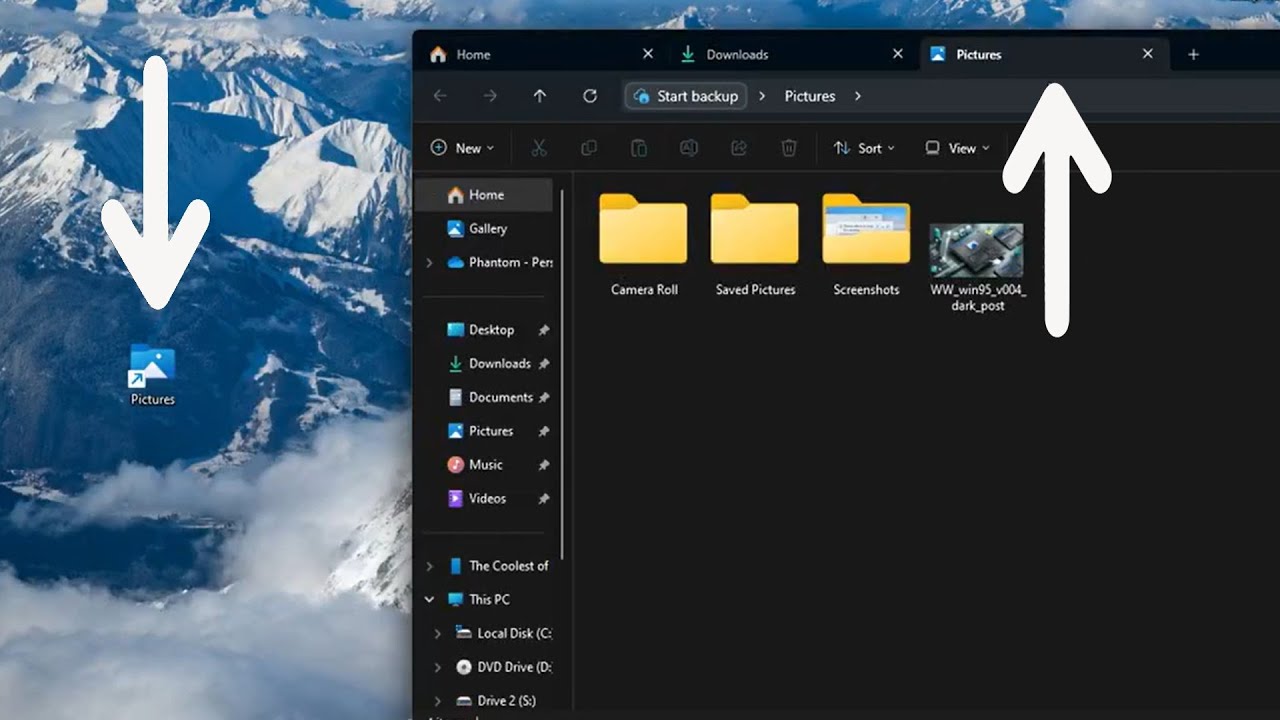Select Local Disk (C:) in the sidebar
The width and height of the screenshot is (1280, 720).
[503, 633]
